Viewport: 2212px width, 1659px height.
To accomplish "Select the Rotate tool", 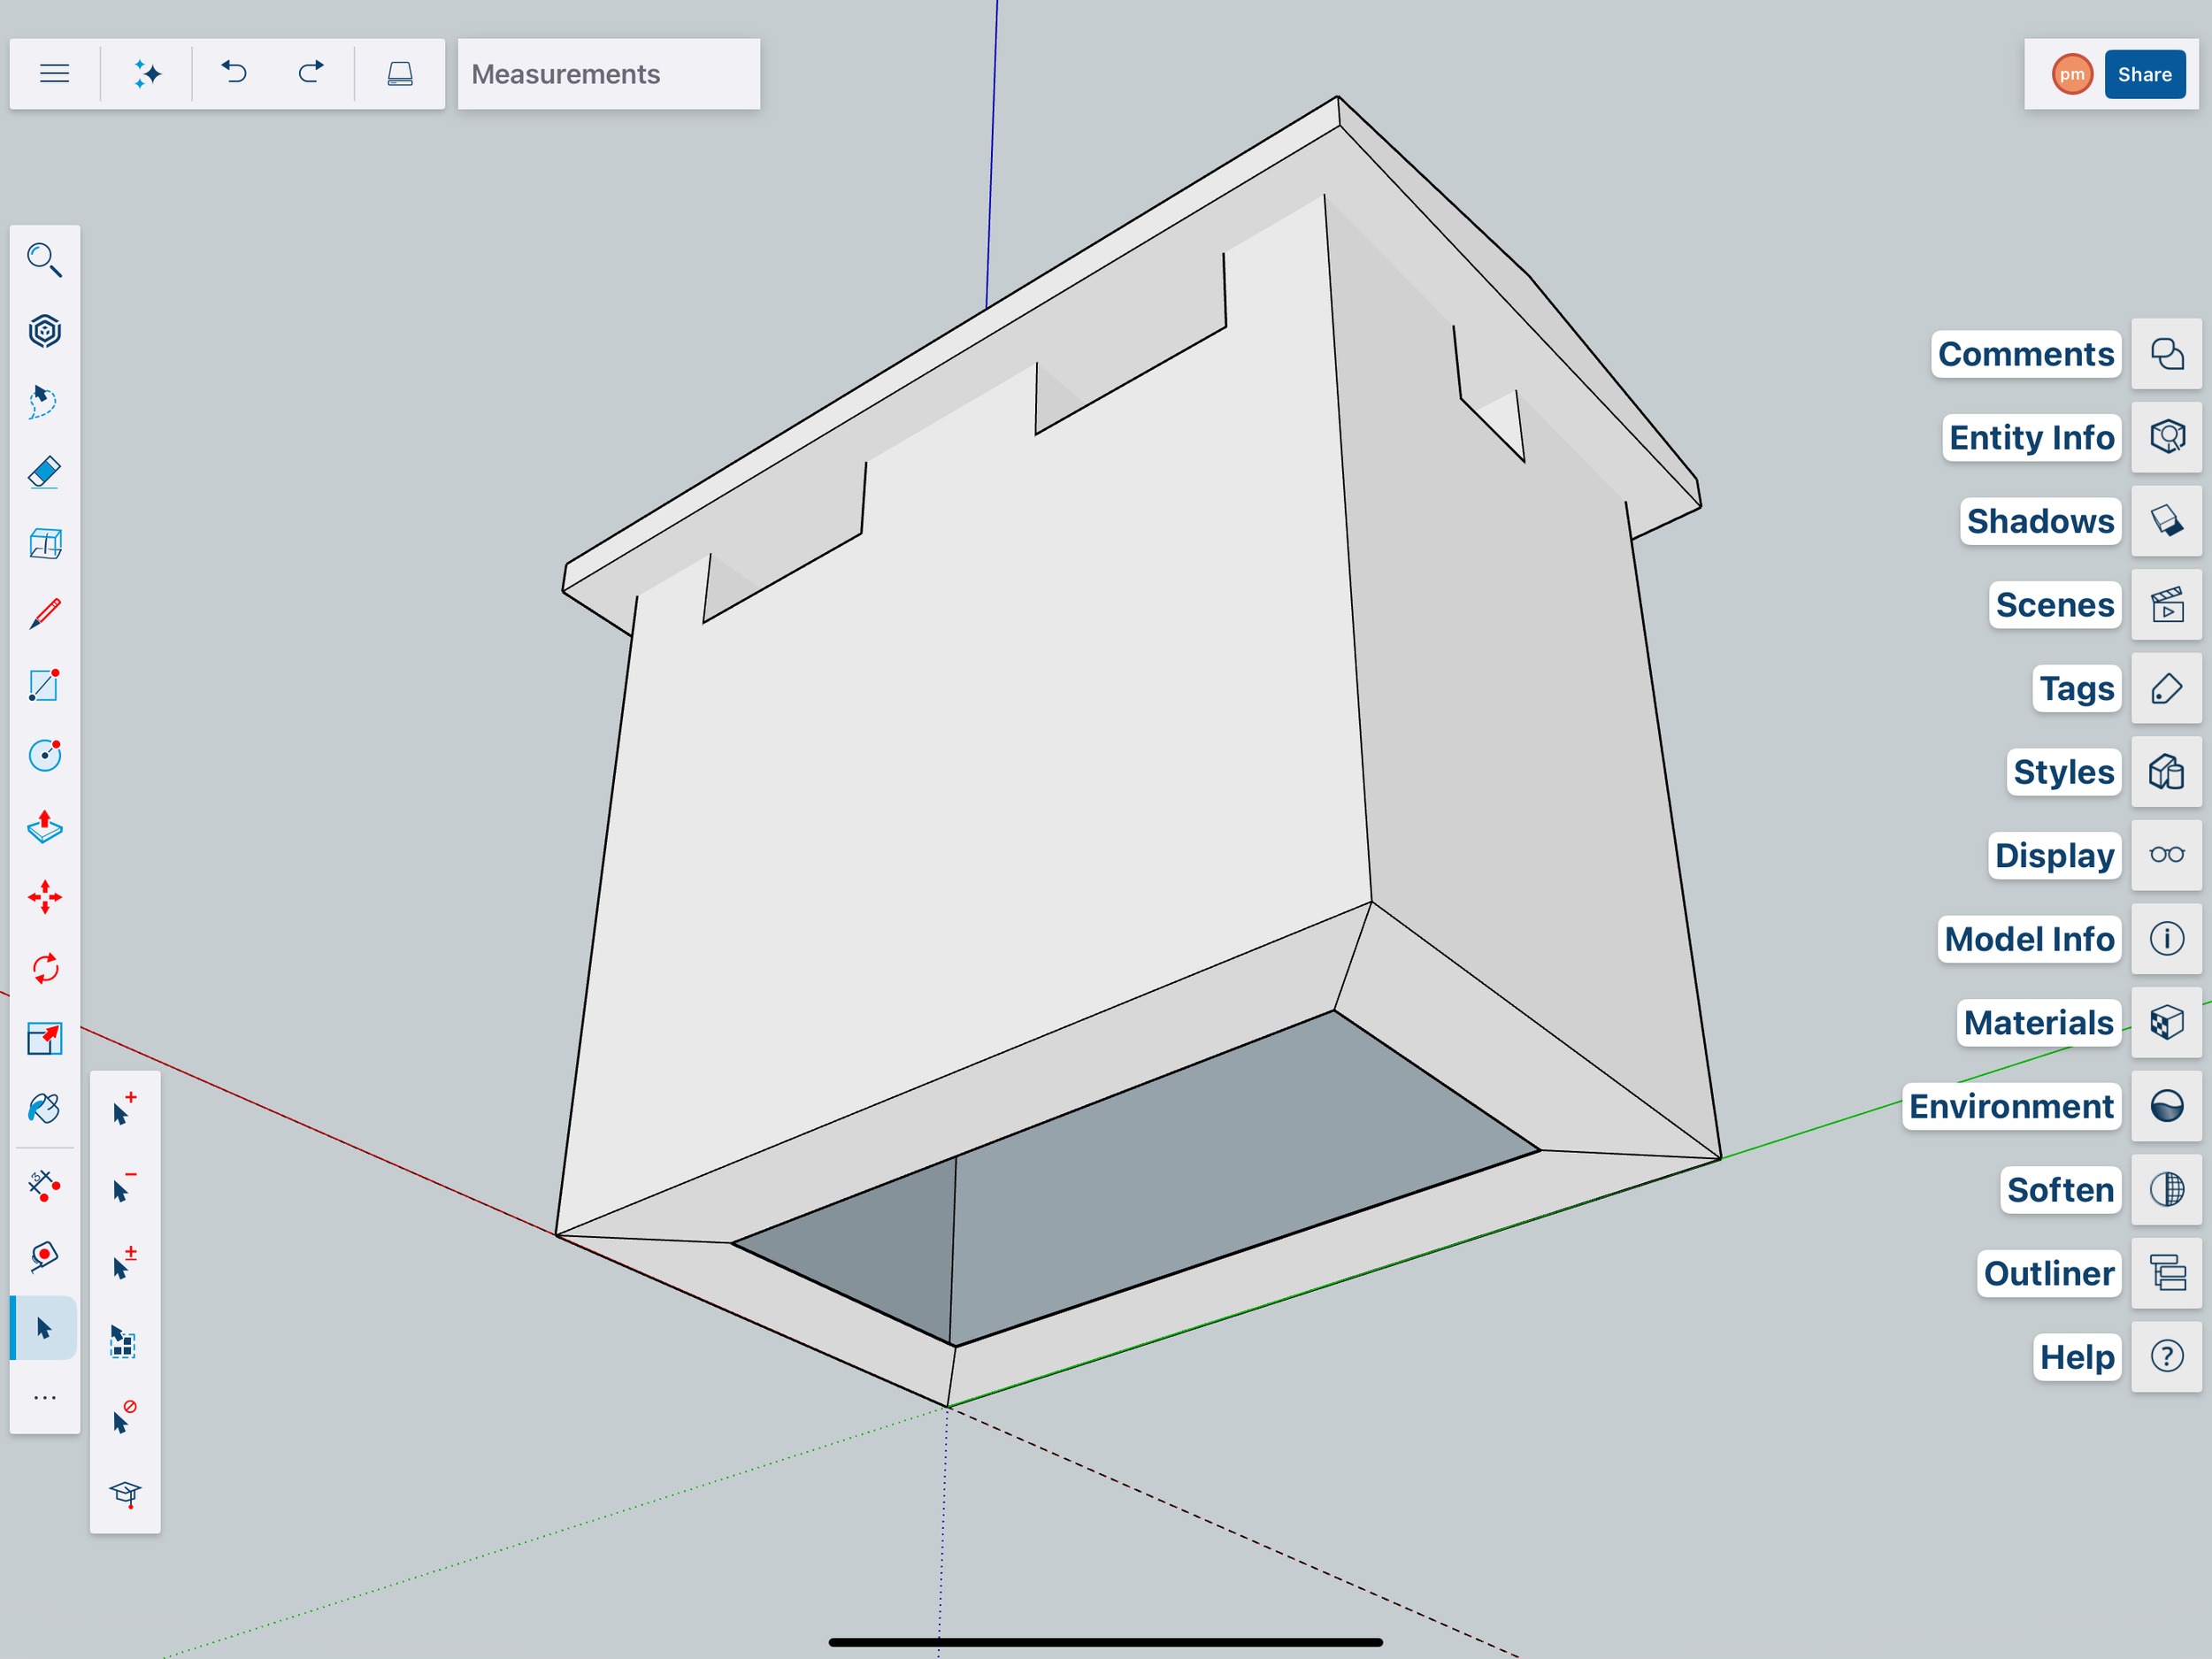I will point(44,968).
